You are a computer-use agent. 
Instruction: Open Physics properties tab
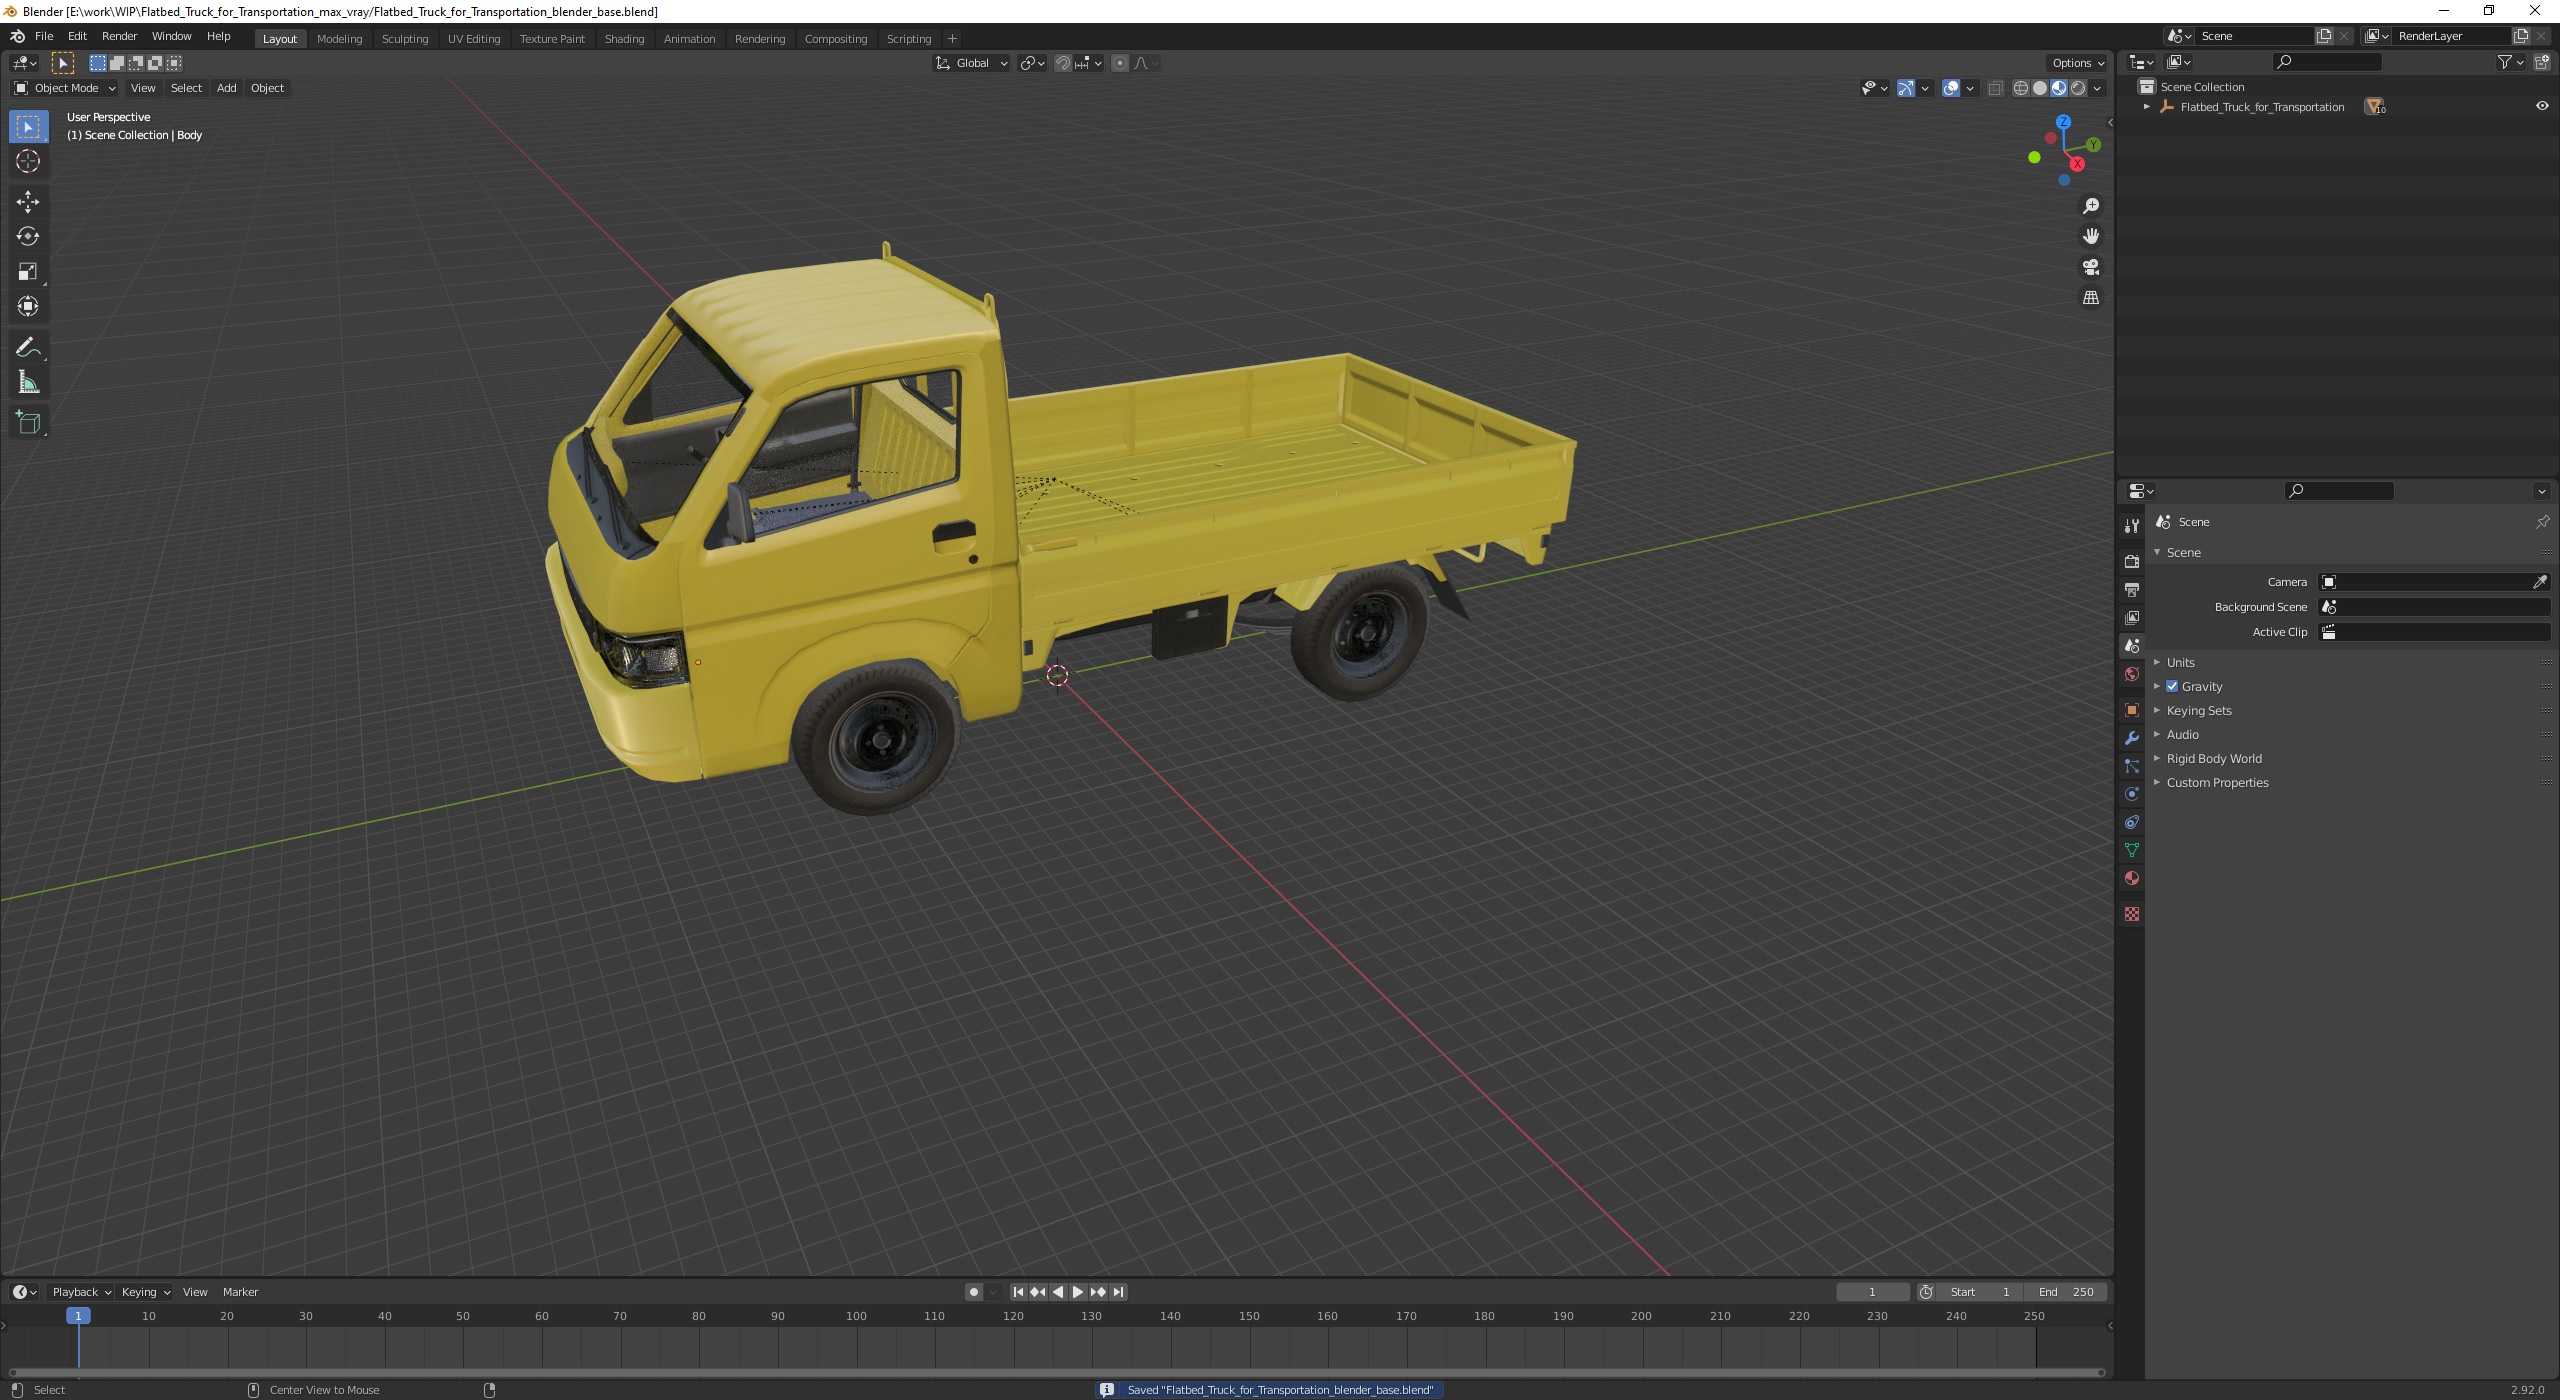click(x=2132, y=794)
